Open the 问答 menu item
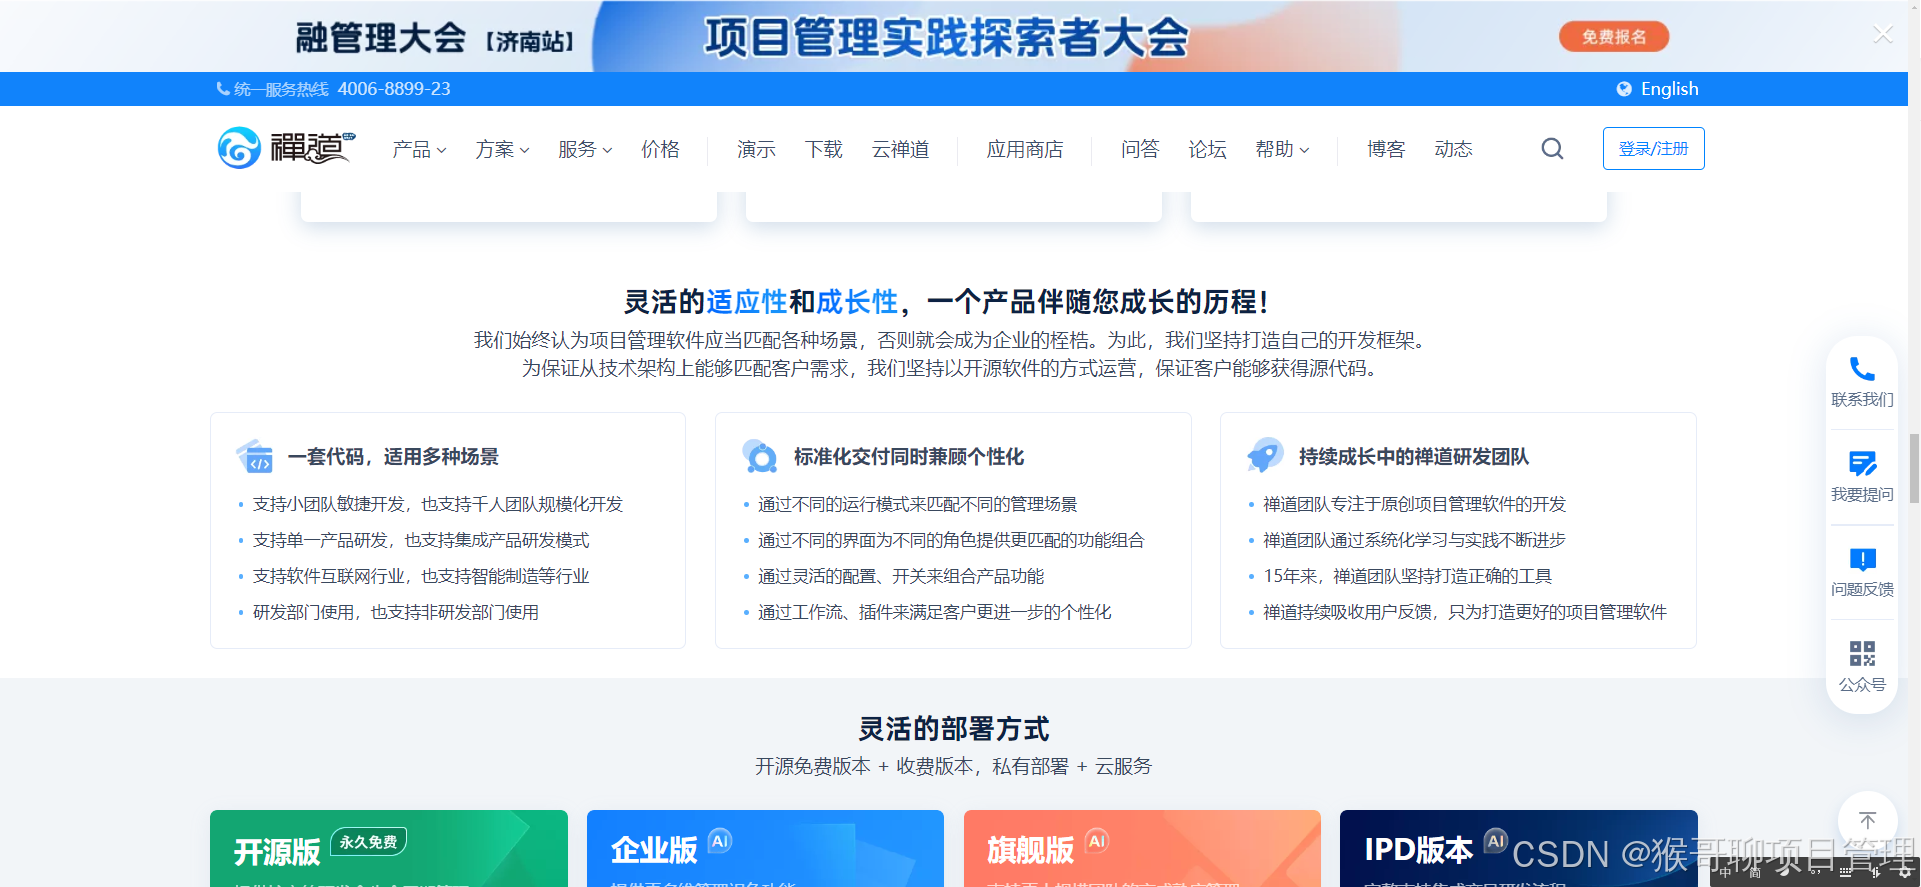This screenshot has width=1921, height=887. (x=1140, y=149)
